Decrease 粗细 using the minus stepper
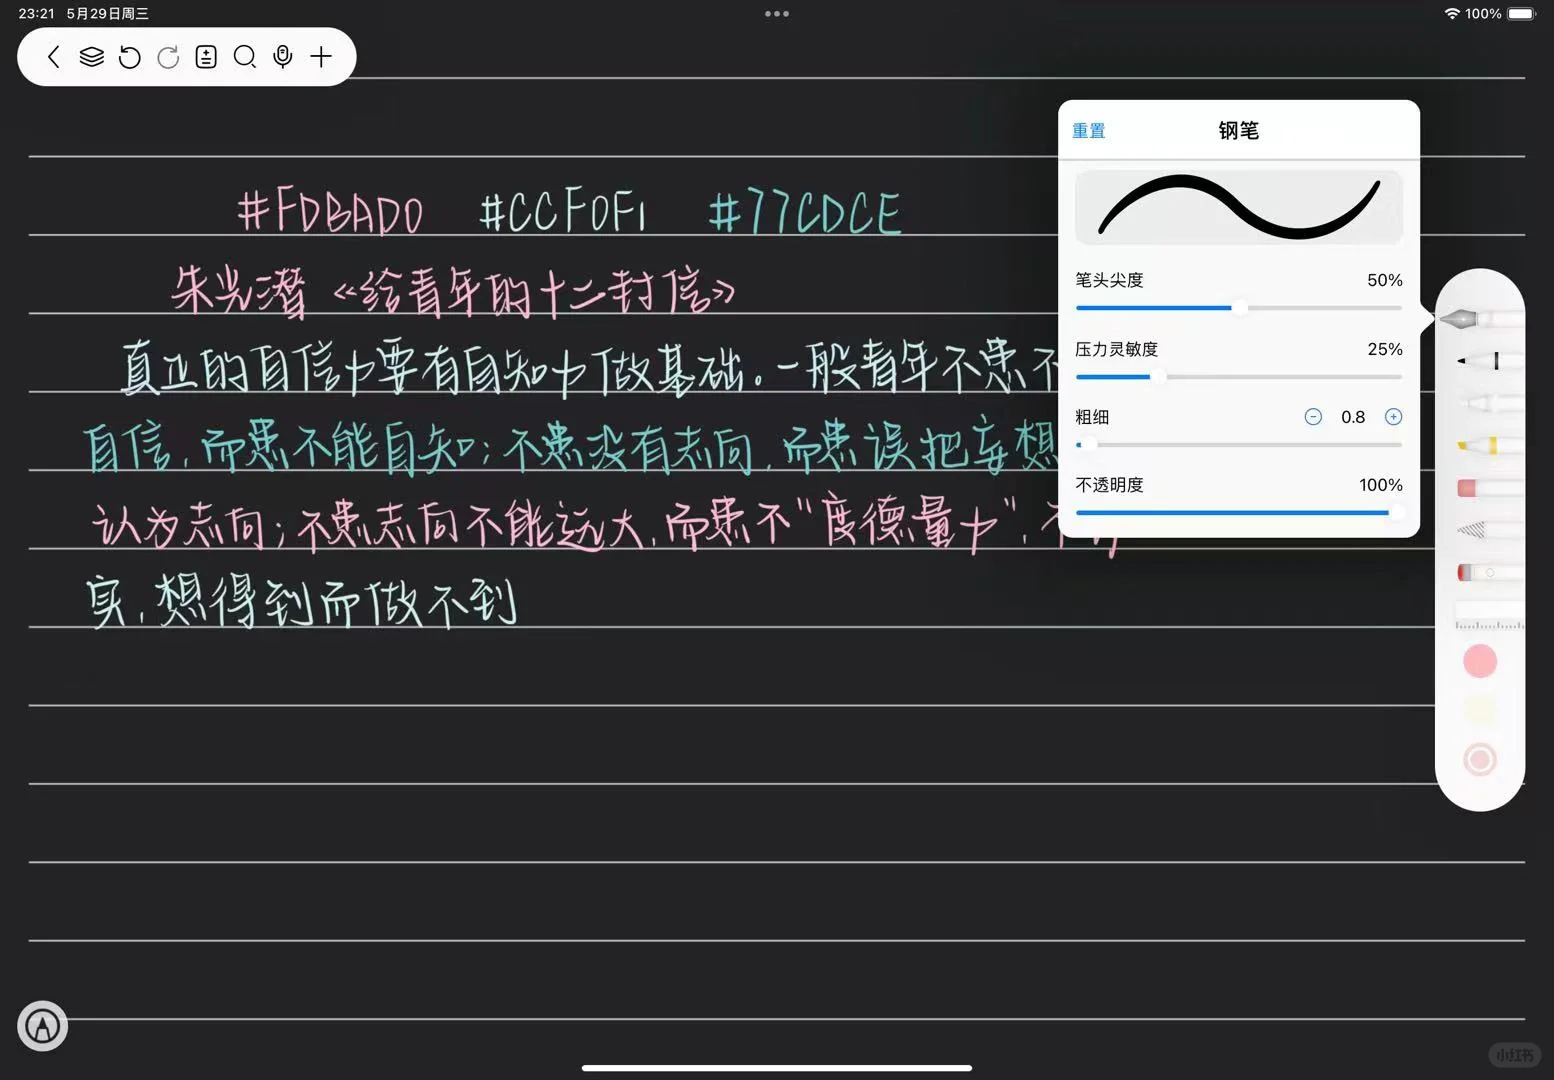This screenshot has height=1080, width=1554. [1313, 417]
